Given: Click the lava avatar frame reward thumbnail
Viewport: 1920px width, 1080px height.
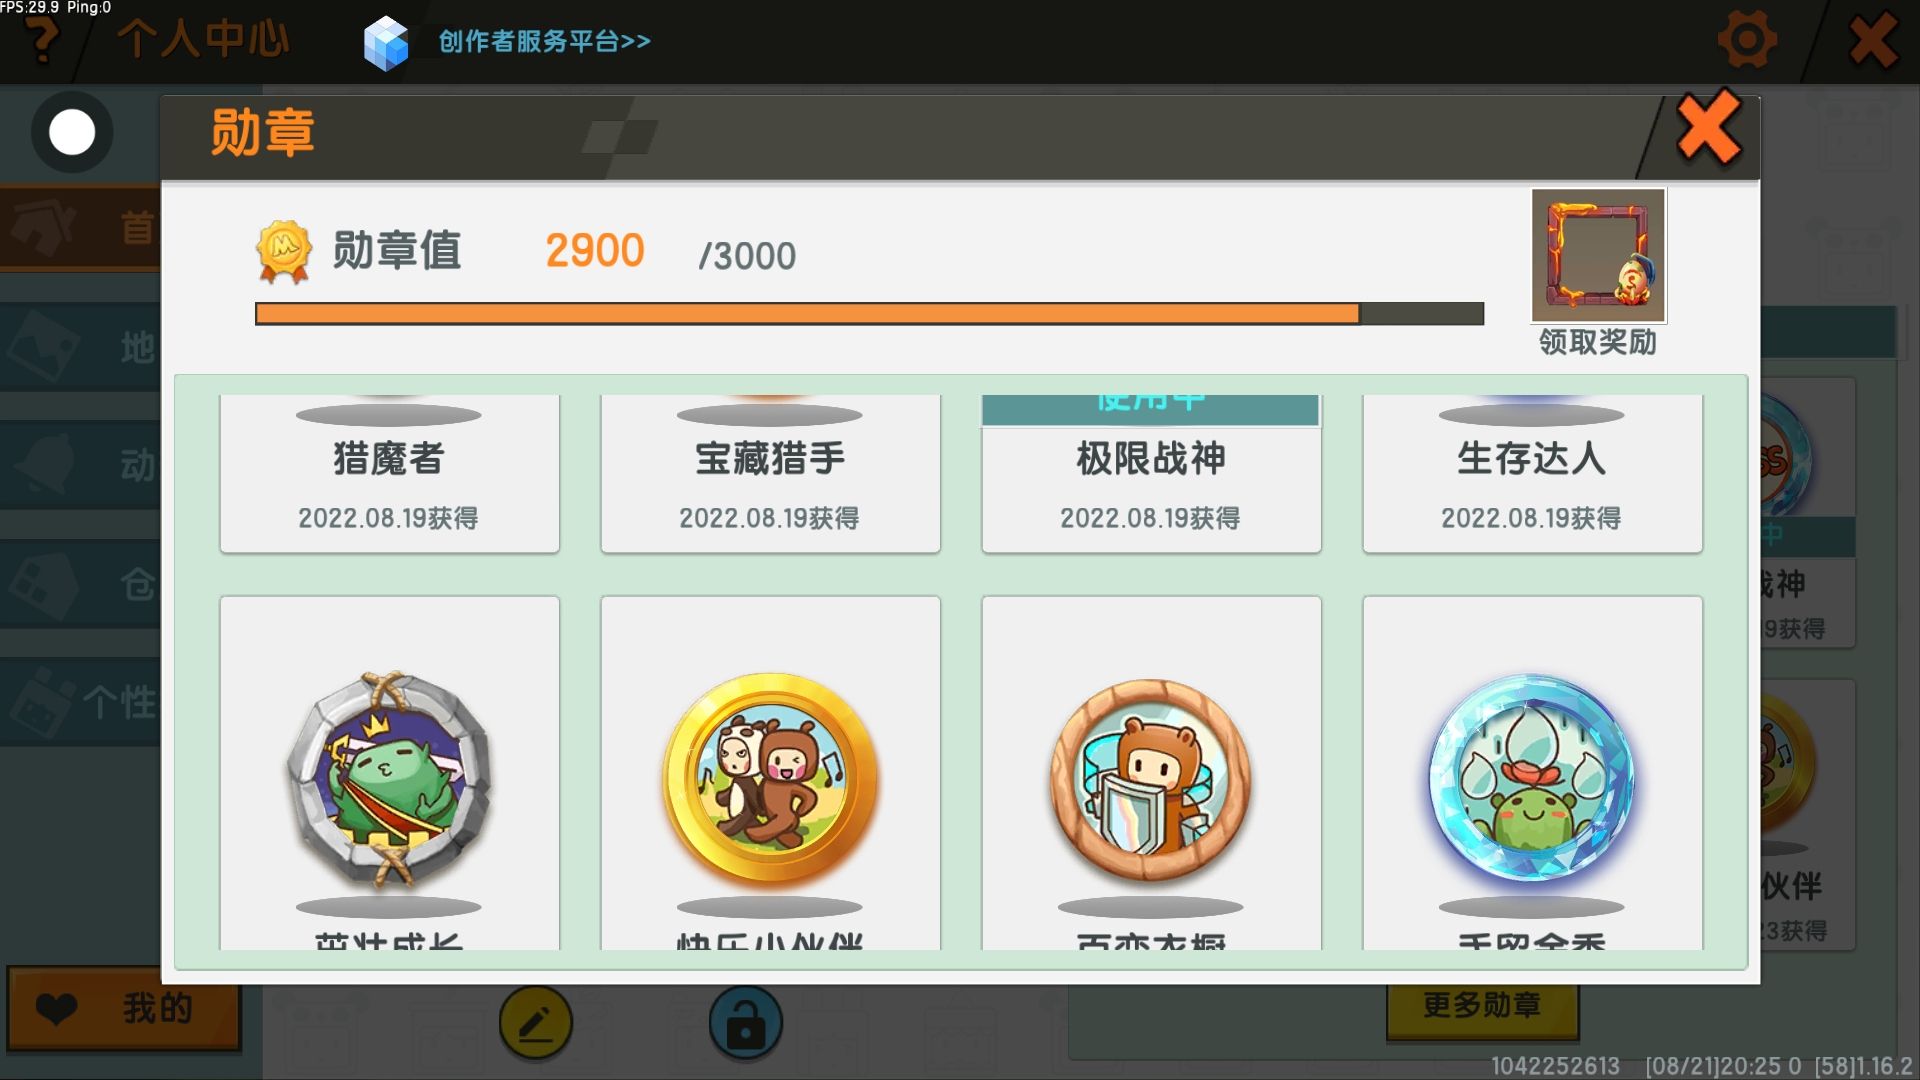Looking at the screenshot, I should pyautogui.click(x=1598, y=255).
